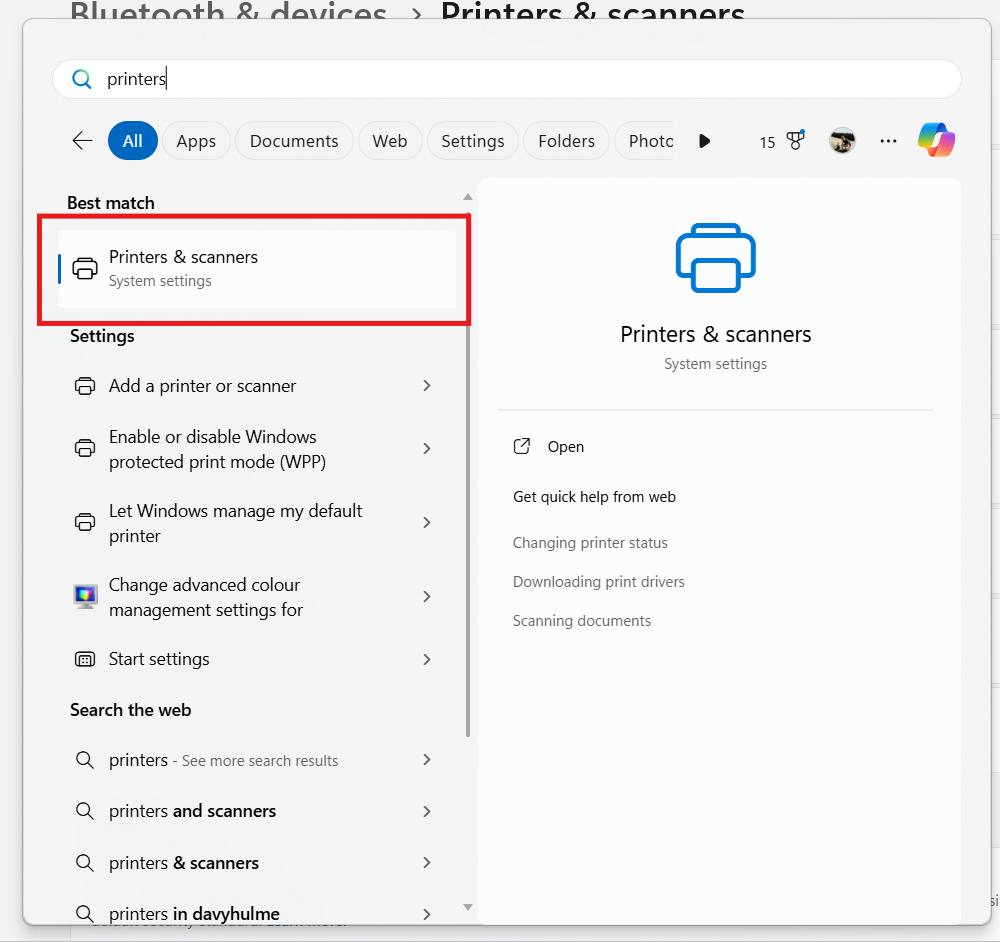Expand the 'printers and scanners' web suggestion chevron
The height and width of the screenshot is (942, 1000).
[427, 811]
